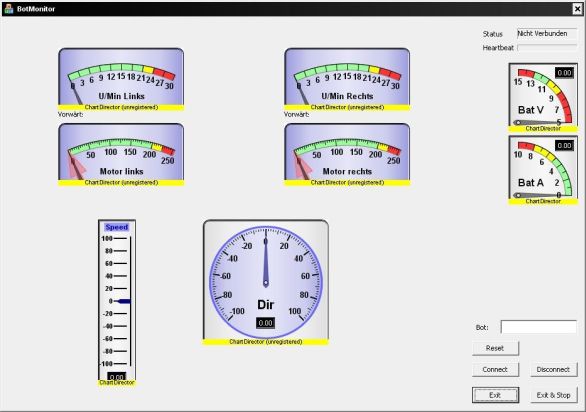The image size is (586, 412).
Task: Click the Connect button
Action: point(495,369)
